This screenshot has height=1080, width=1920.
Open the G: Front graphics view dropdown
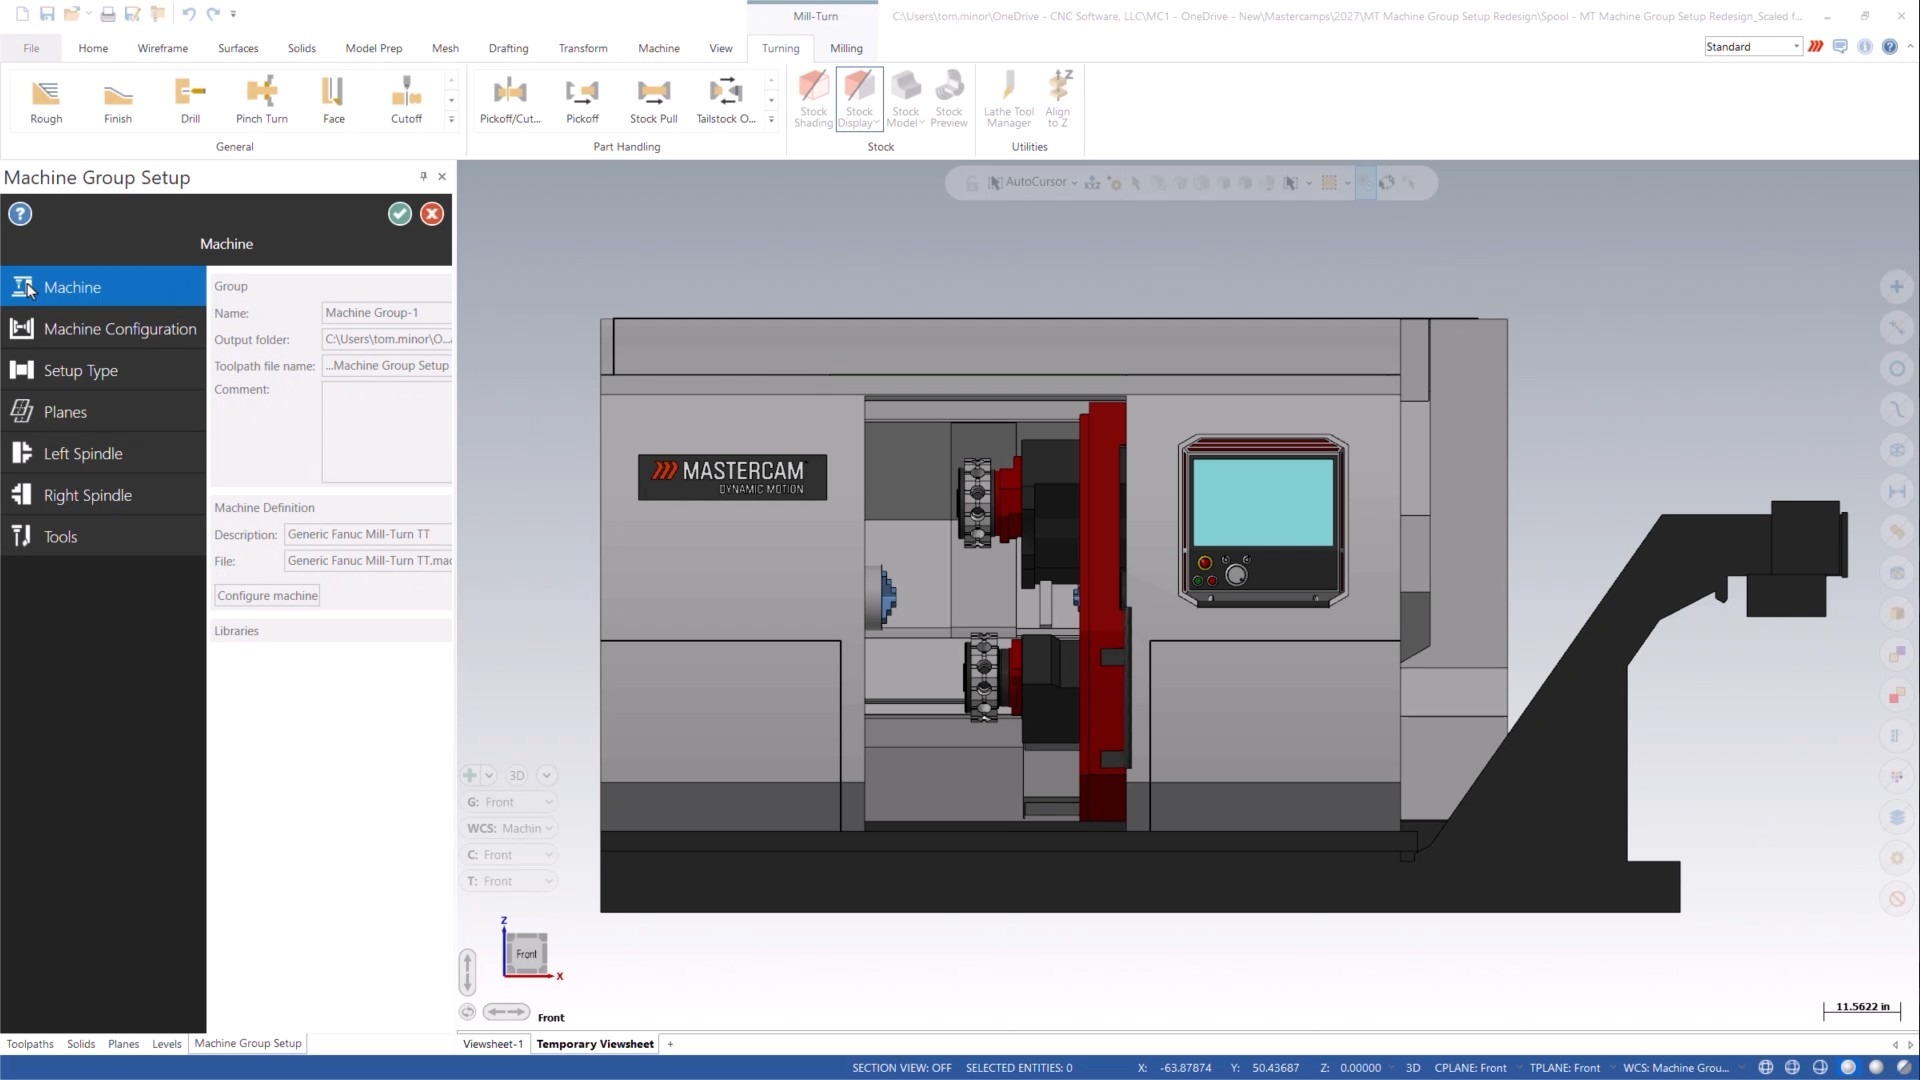(x=509, y=802)
